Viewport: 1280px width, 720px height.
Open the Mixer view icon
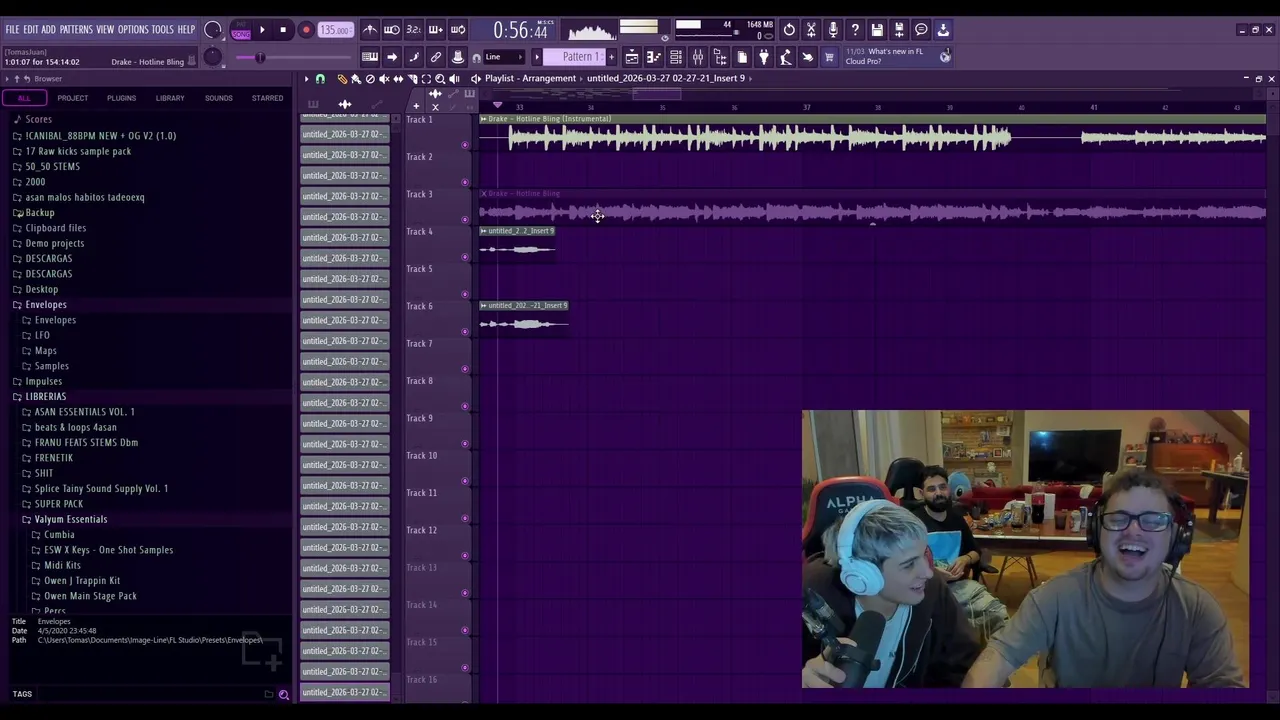click(x=698, y=57)
